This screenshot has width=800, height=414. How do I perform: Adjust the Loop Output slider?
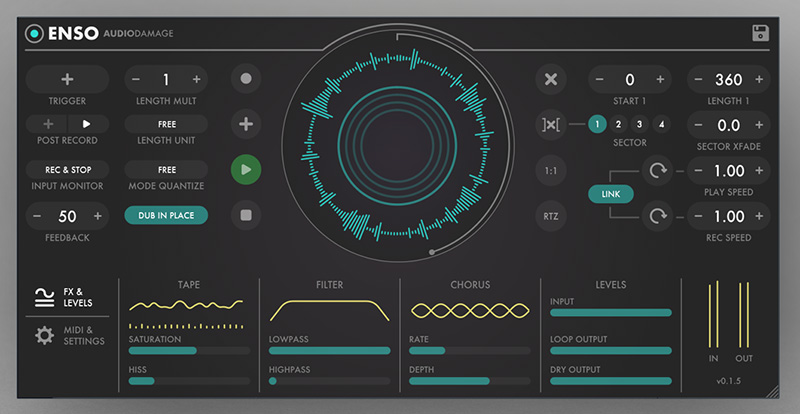point(611,351)
